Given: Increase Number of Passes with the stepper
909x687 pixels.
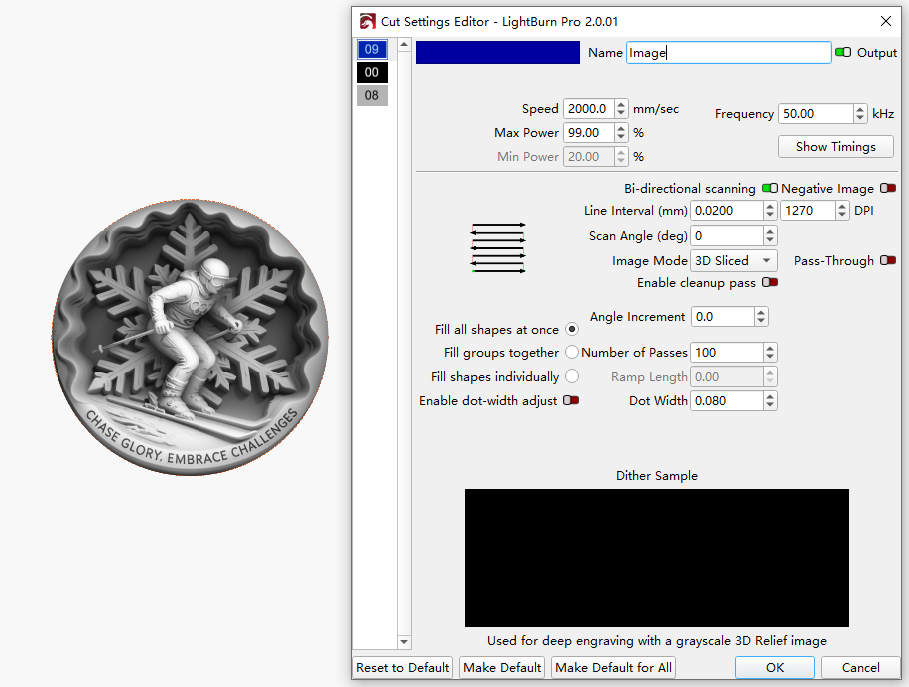Looking at the screenshot, I should [x=769, y=347].
